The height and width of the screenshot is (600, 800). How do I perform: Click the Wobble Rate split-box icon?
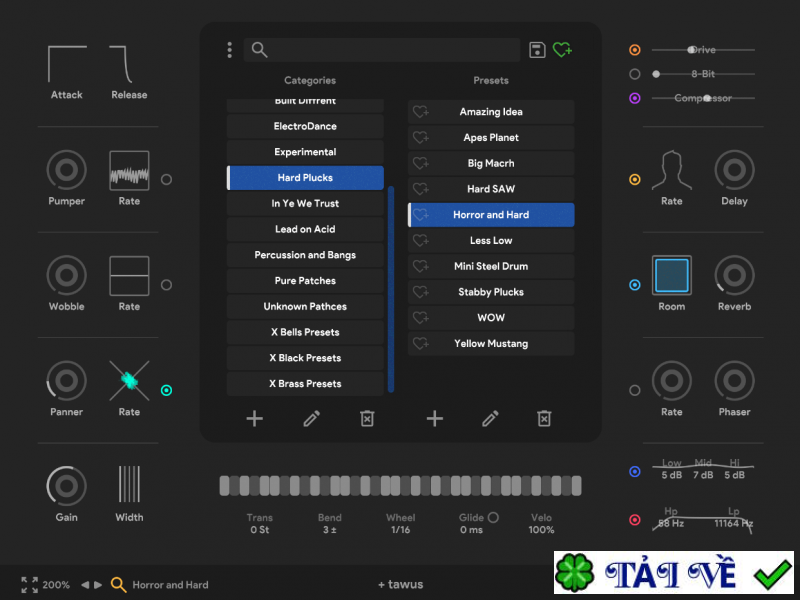tap(130, 276)
